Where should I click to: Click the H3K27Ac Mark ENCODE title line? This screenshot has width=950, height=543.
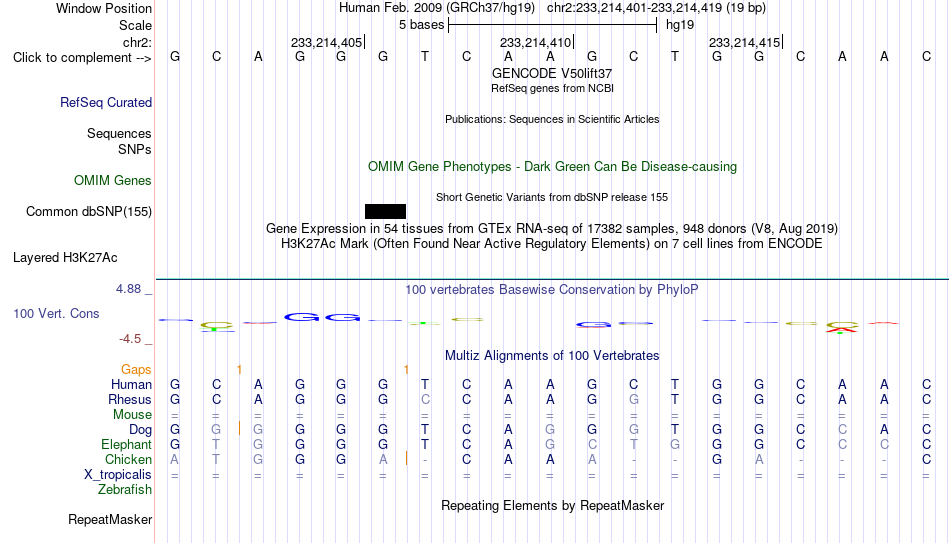coord(552,244)
